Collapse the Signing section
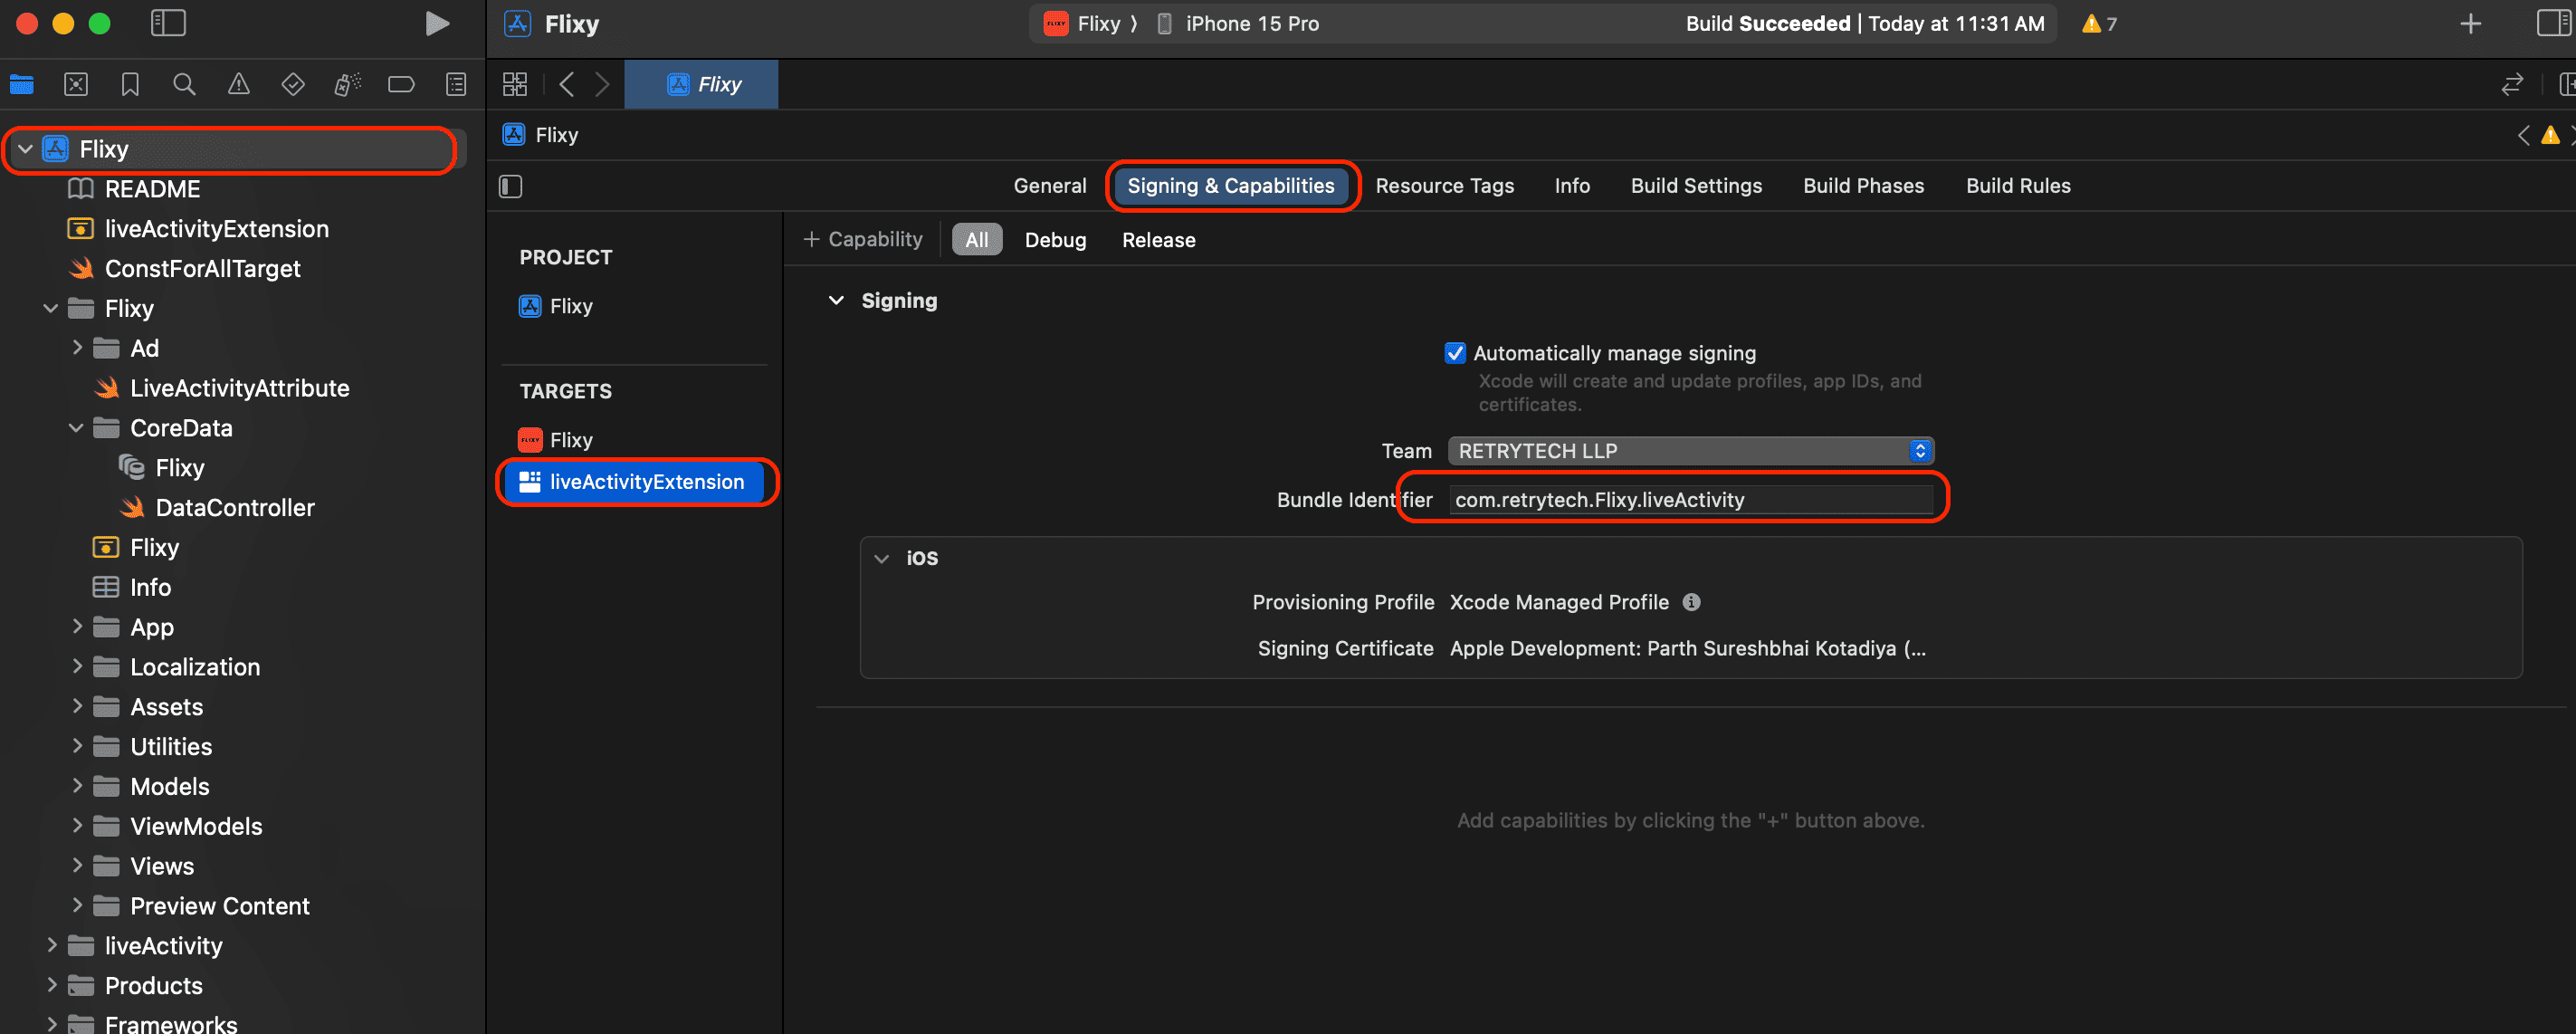Screen dimensions: 2576x1034 tap(836, 301)
